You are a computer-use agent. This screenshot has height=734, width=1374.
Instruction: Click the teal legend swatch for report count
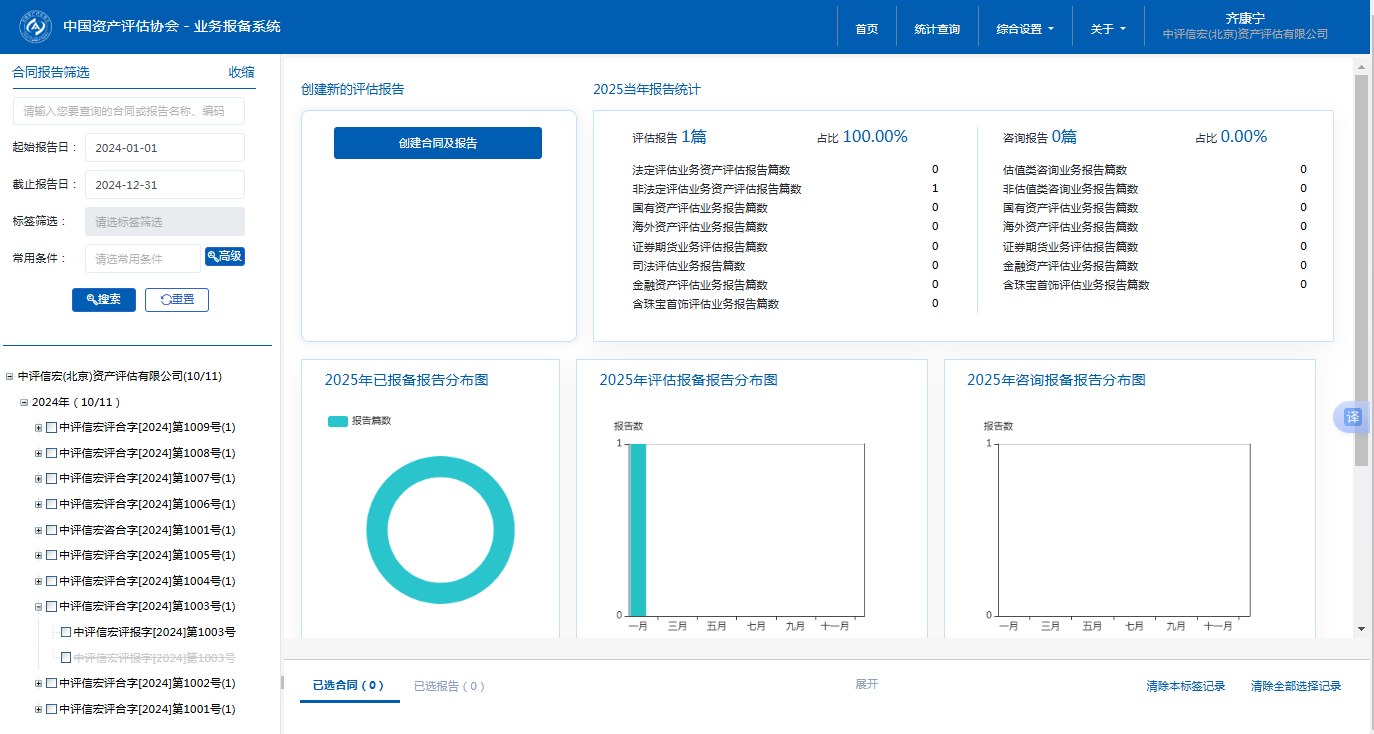[x=338, y=421]
